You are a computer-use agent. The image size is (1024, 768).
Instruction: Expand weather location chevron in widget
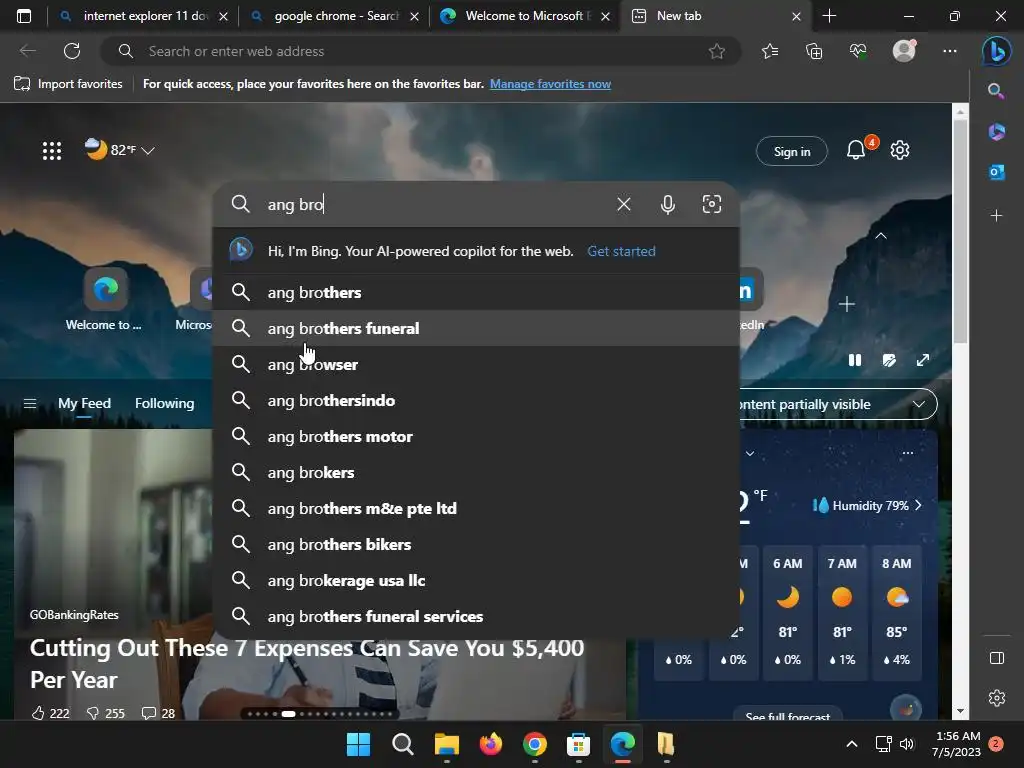pyautogui.click(x=750, y=453)
